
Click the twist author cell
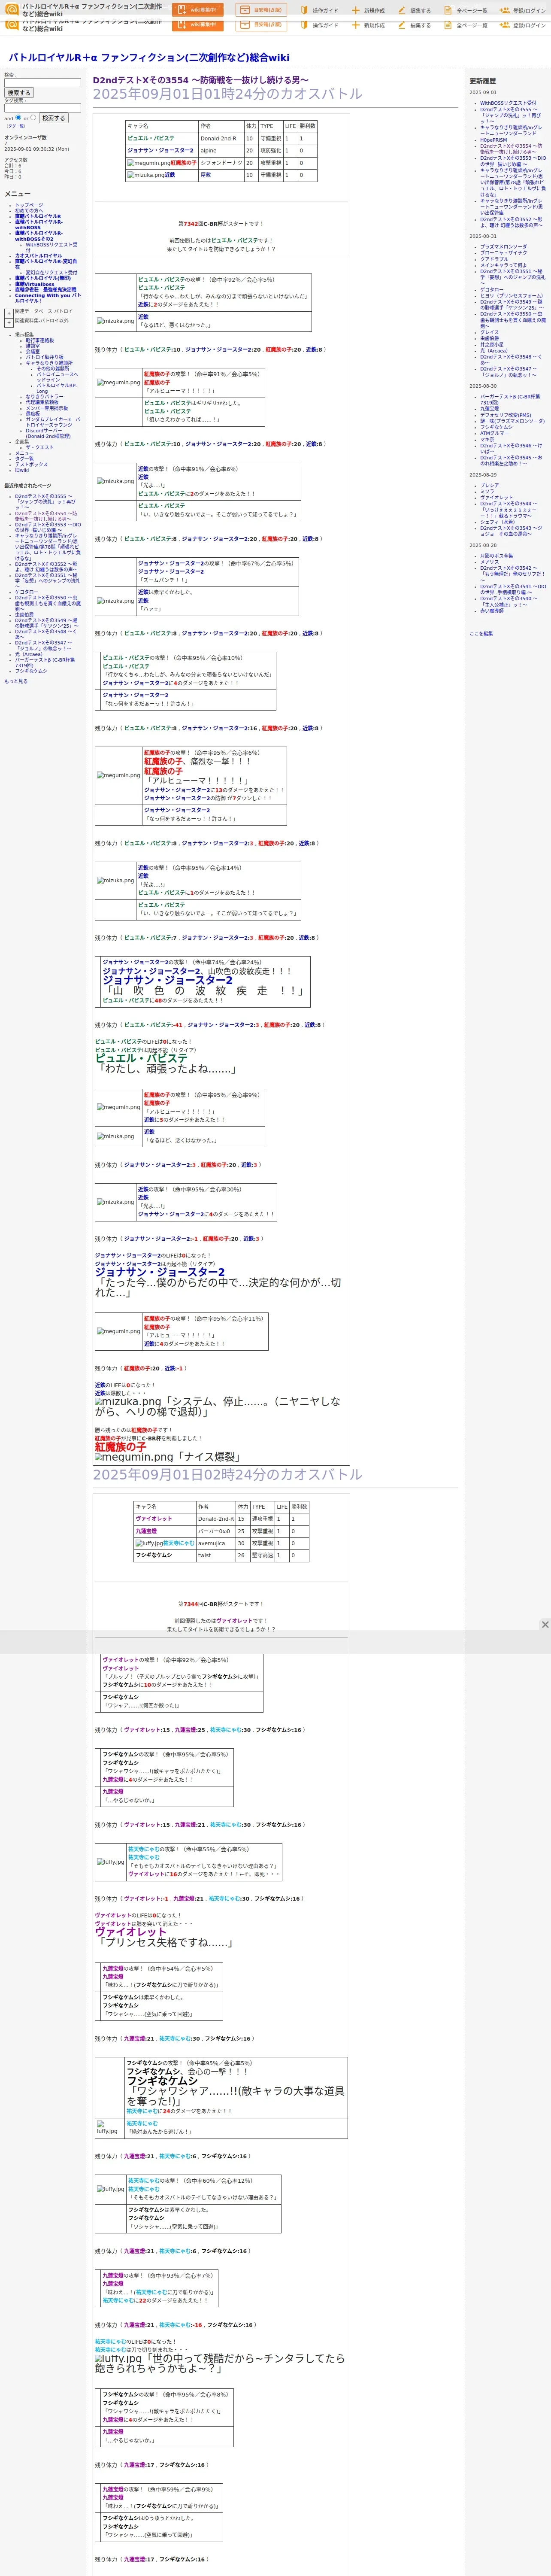coord(215,1555)
